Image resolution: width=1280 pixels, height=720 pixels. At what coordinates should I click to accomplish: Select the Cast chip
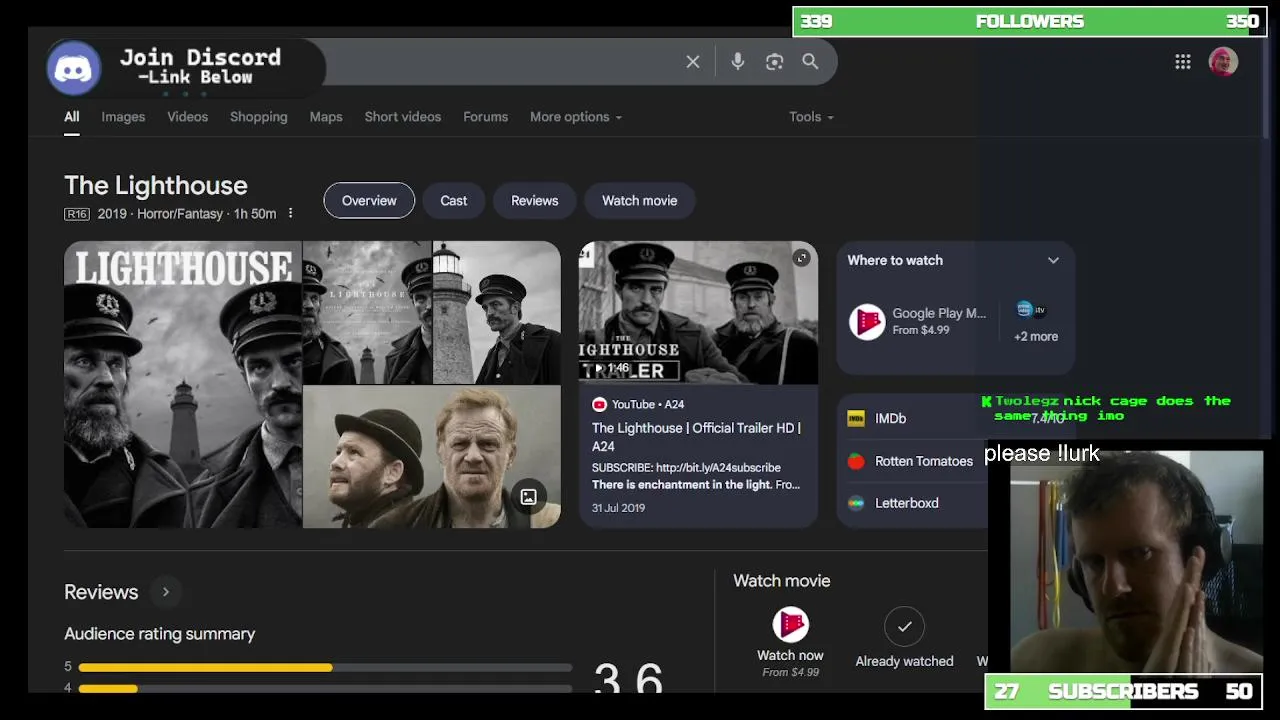454,201
